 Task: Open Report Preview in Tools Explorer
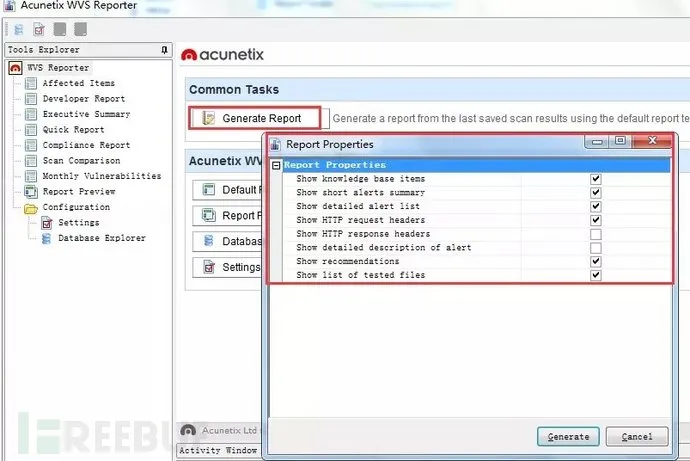click(x=79, y=192)
